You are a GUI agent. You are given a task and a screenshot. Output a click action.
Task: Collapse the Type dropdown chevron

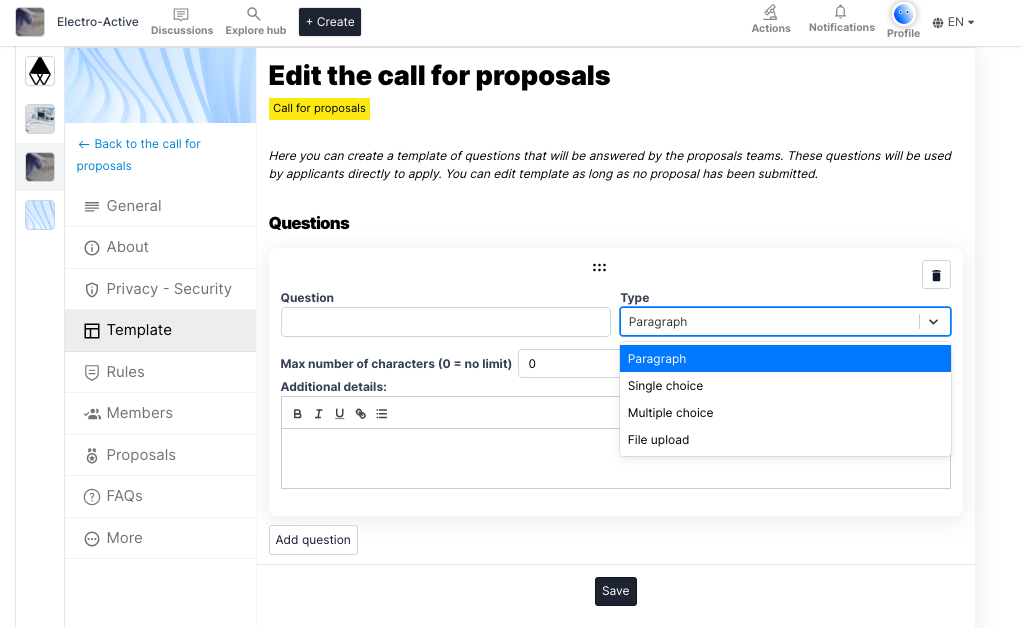tap(933, 322)
